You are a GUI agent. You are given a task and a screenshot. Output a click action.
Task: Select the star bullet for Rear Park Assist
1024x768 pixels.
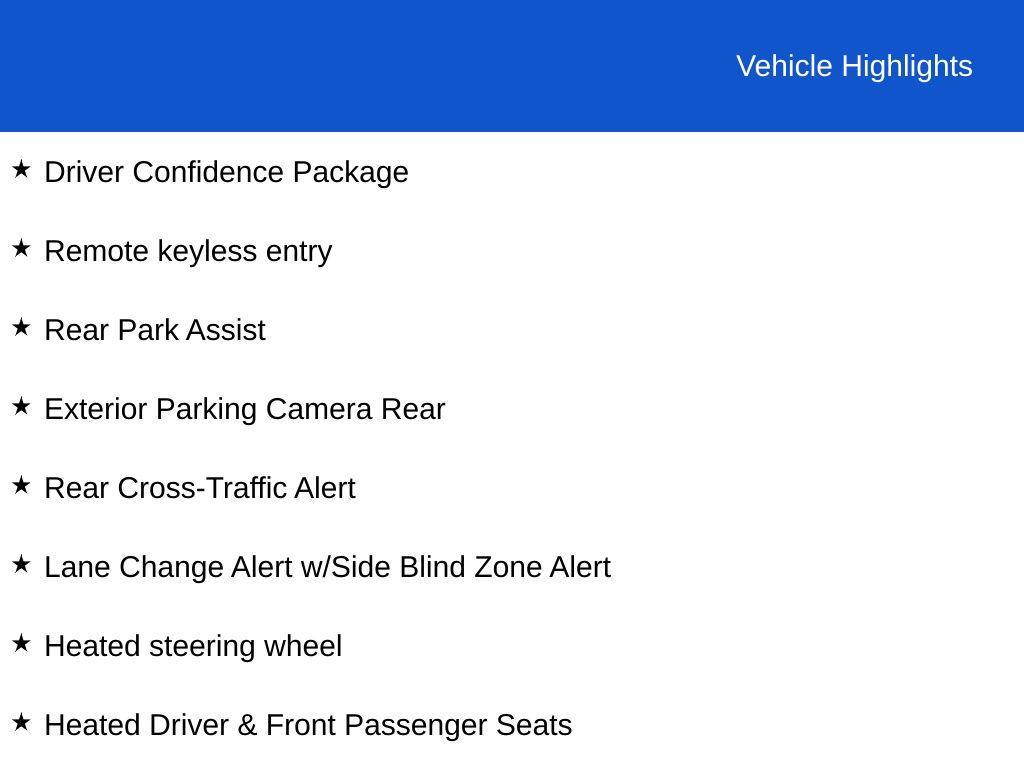point(21,328)
